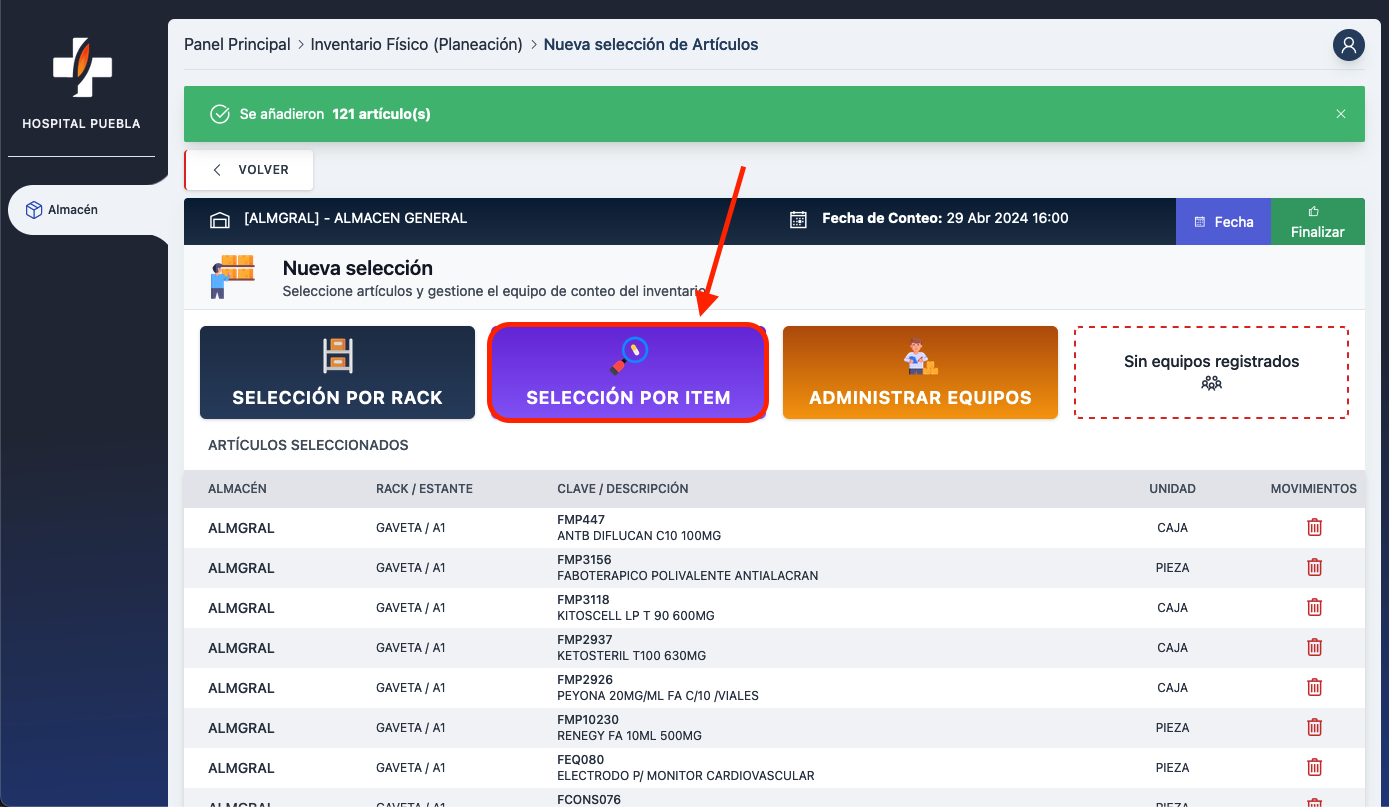The height and width of the screenshot is (807, 1389).
Task: Finalize the selection with Finalizar
Action: (x=1317, y=221)
